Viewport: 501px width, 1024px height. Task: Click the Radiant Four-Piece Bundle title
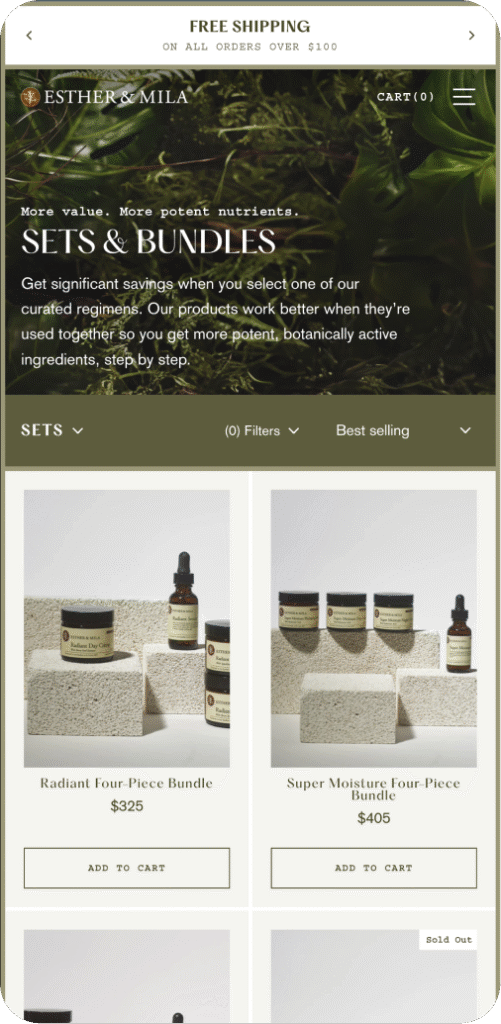click(127, 783)
